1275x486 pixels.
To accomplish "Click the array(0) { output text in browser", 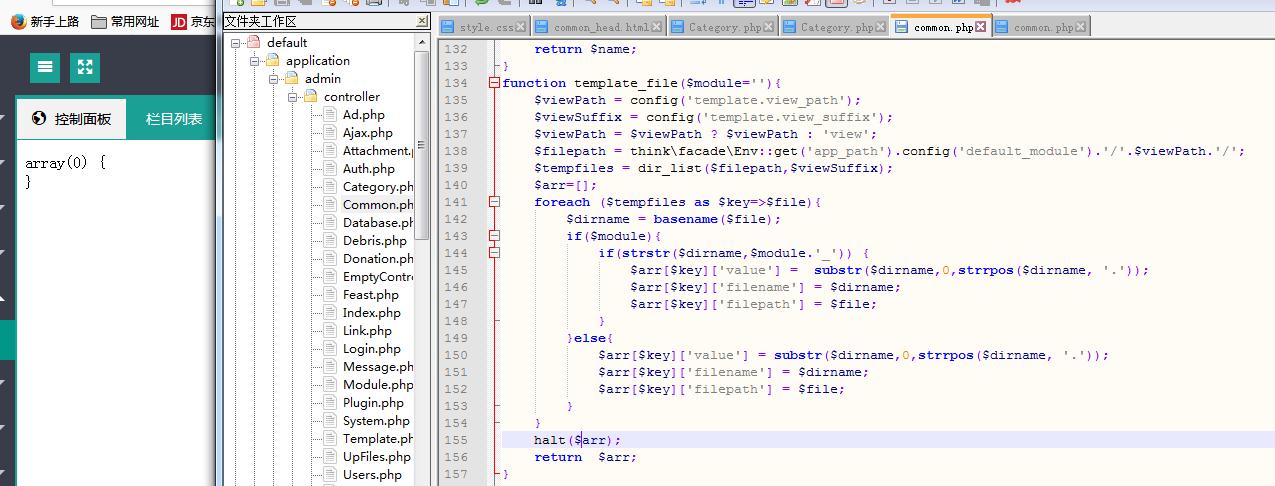I will tap(66, 163).
